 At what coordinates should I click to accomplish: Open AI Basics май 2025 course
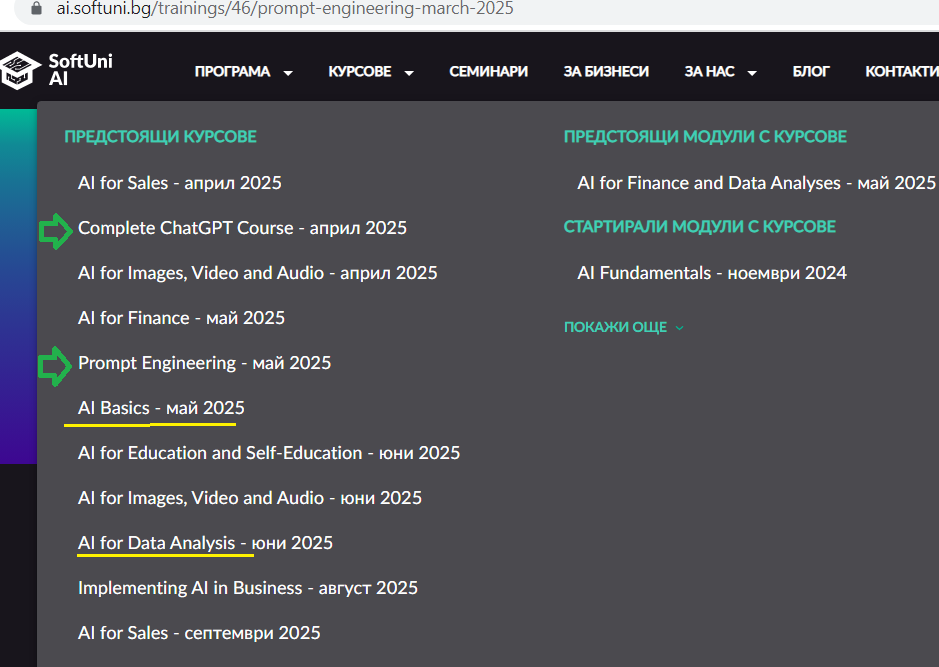click(161, 408)
